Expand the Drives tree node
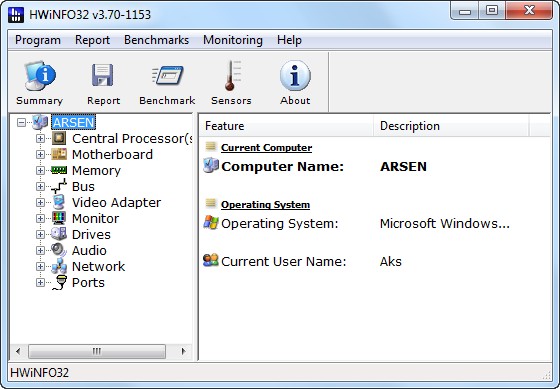The height and width of the screenshot is (389, 560). tap(40, 234)
